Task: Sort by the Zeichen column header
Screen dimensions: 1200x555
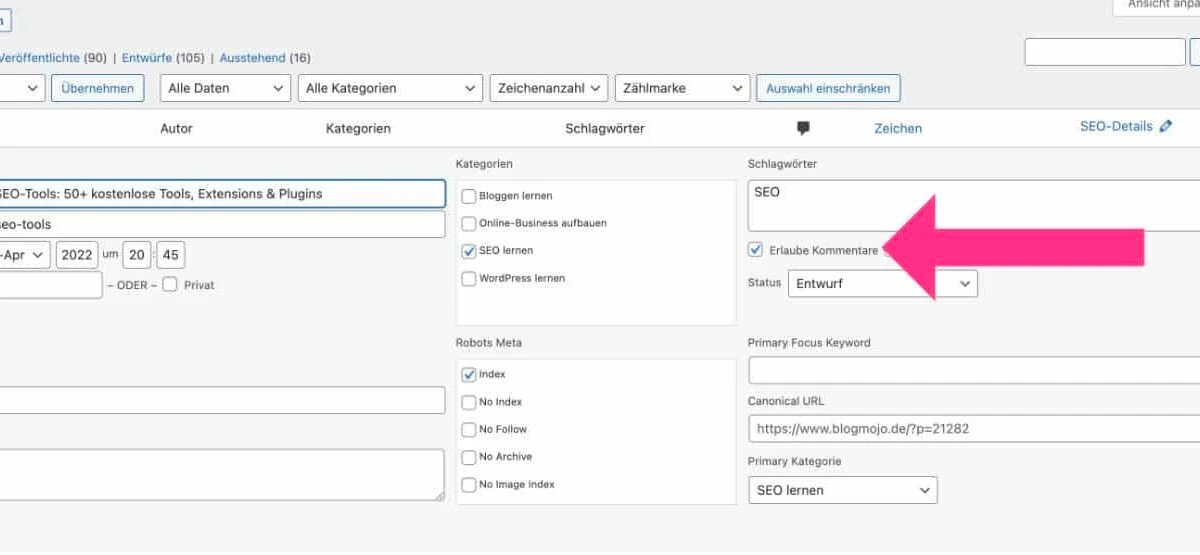Action: pyautogui.click(x=897, y=128)
